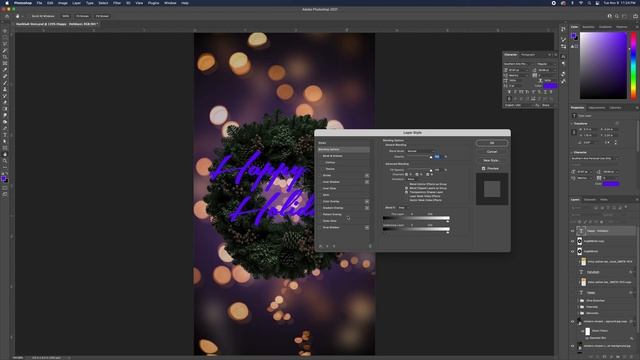Open font family dropdown in Character panel

pos(518,64)
